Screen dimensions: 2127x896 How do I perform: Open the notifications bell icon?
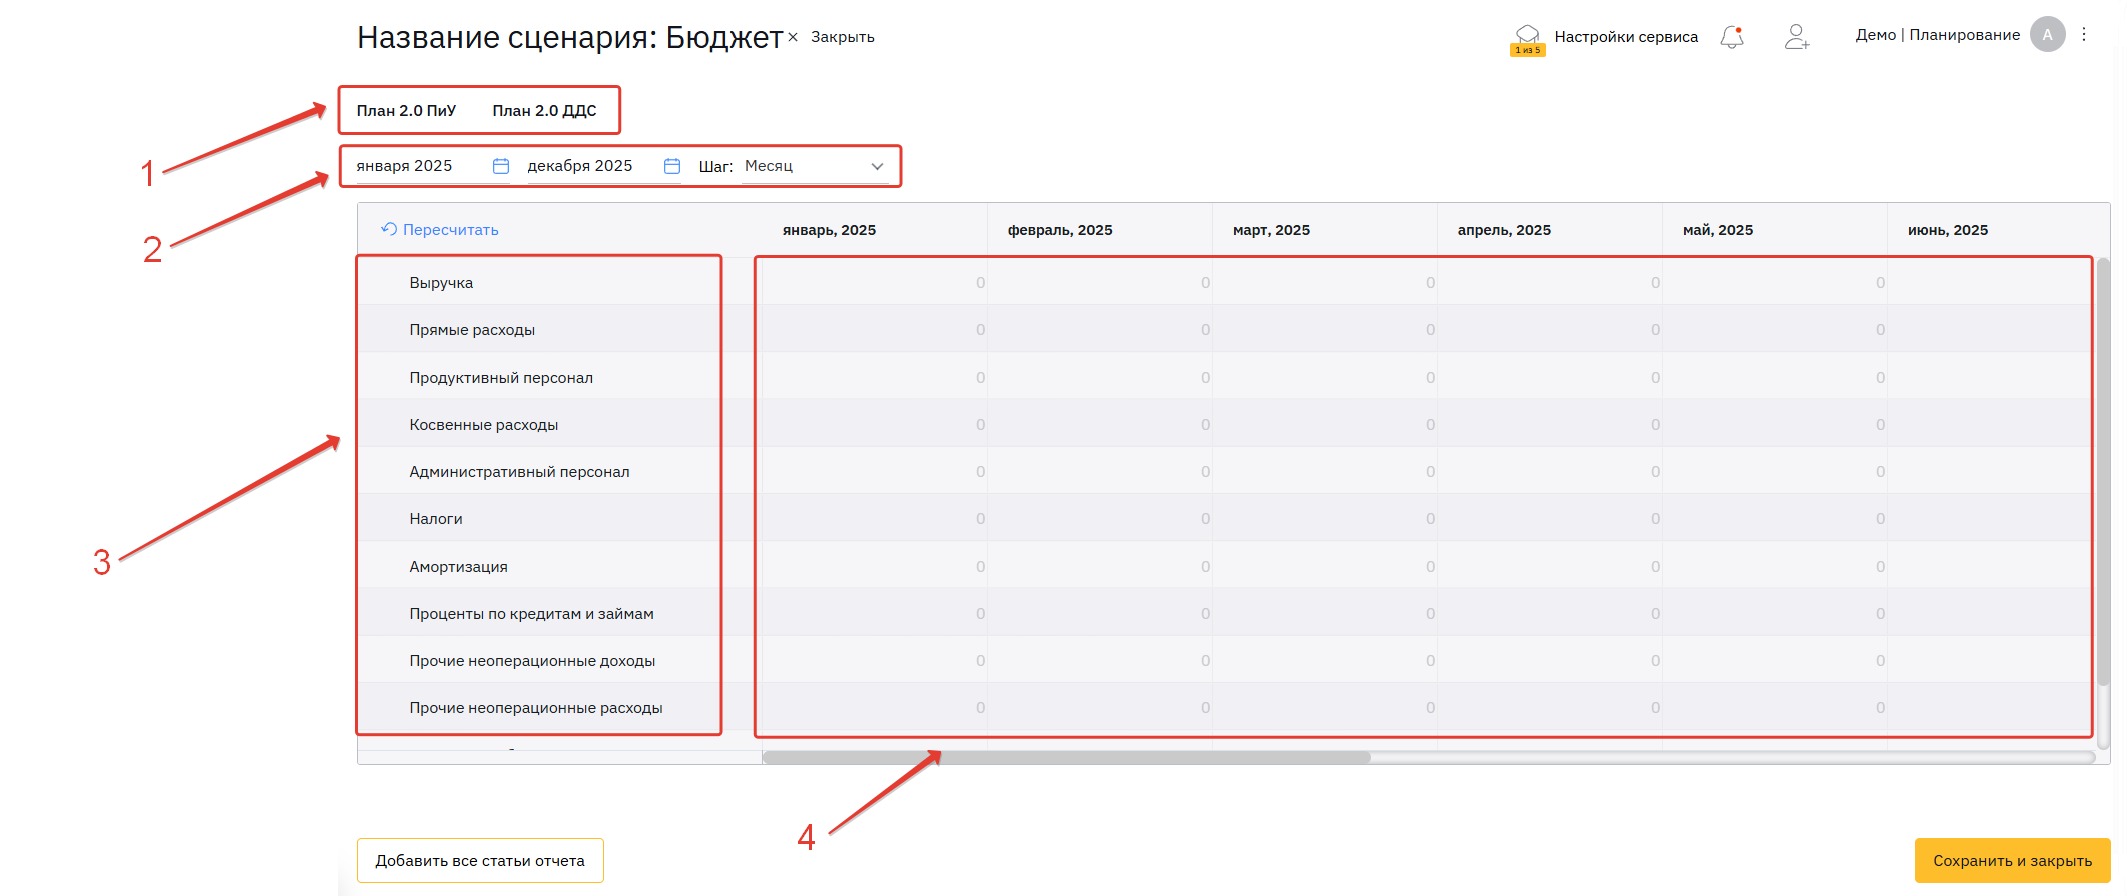tap(1732, 37)
